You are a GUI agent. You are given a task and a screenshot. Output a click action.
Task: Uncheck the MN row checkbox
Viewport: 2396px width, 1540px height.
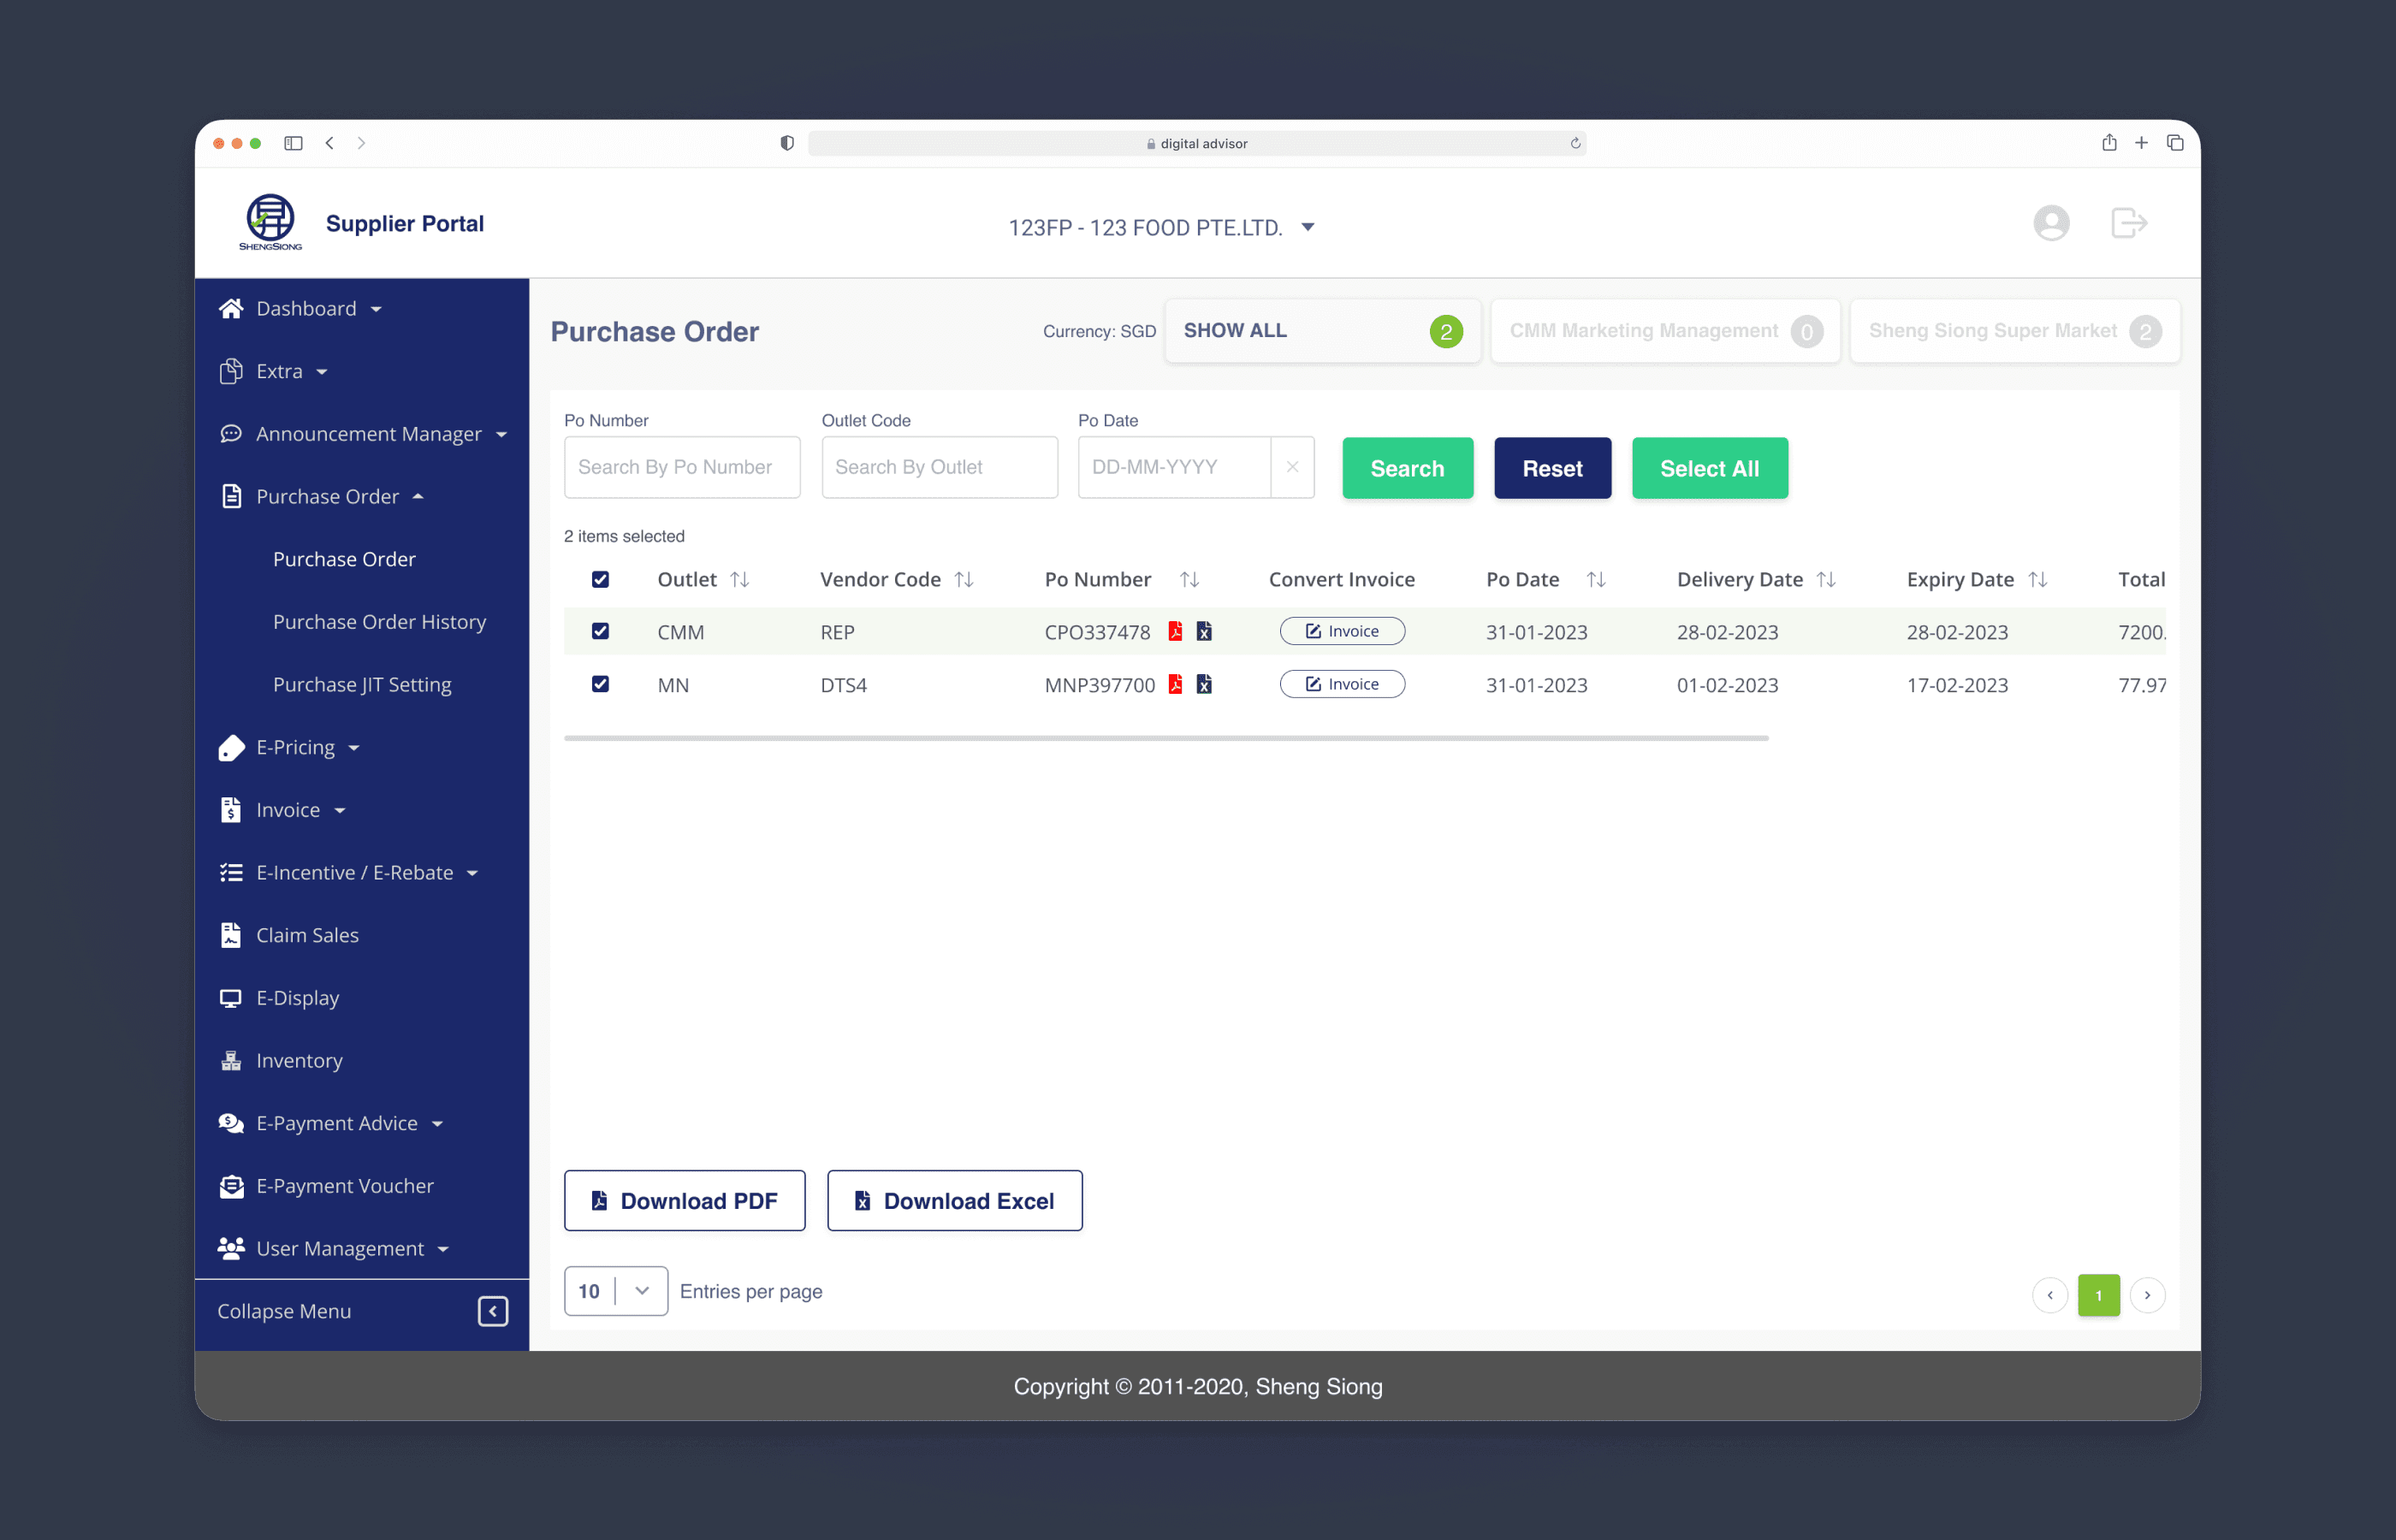click(600, 684)
